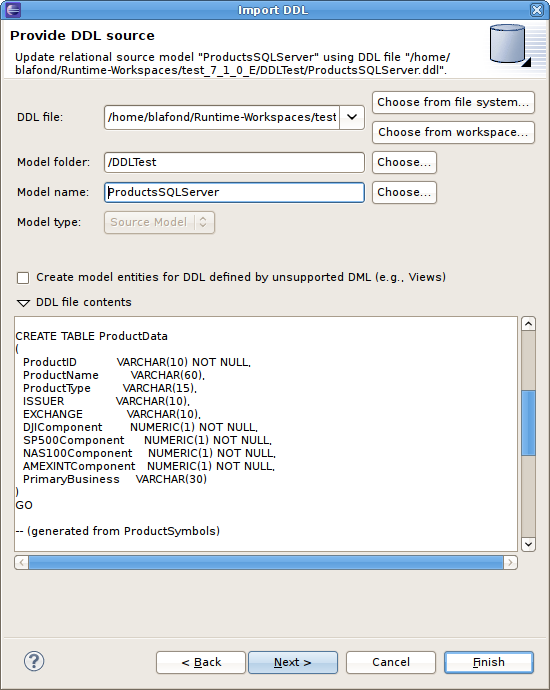Click the help question mark icon

(34, 661)
